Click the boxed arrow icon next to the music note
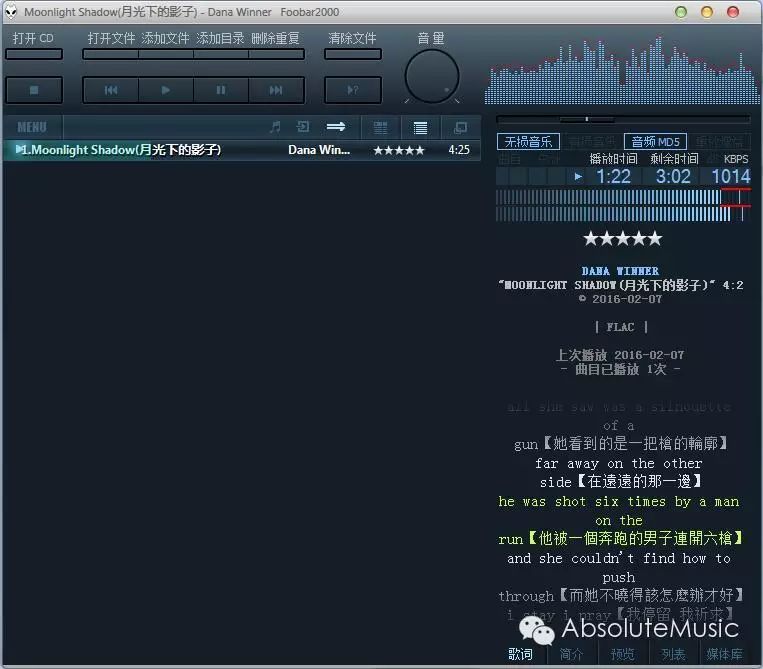763x669 pixels. point(303,127)
